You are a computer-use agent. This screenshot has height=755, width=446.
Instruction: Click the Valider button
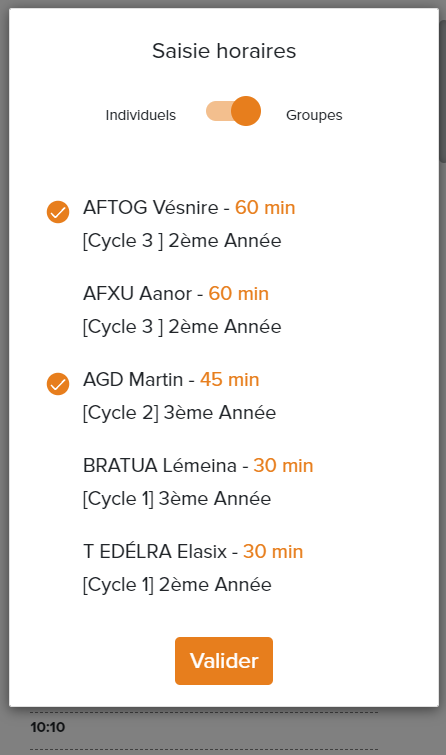click(224, 661)
